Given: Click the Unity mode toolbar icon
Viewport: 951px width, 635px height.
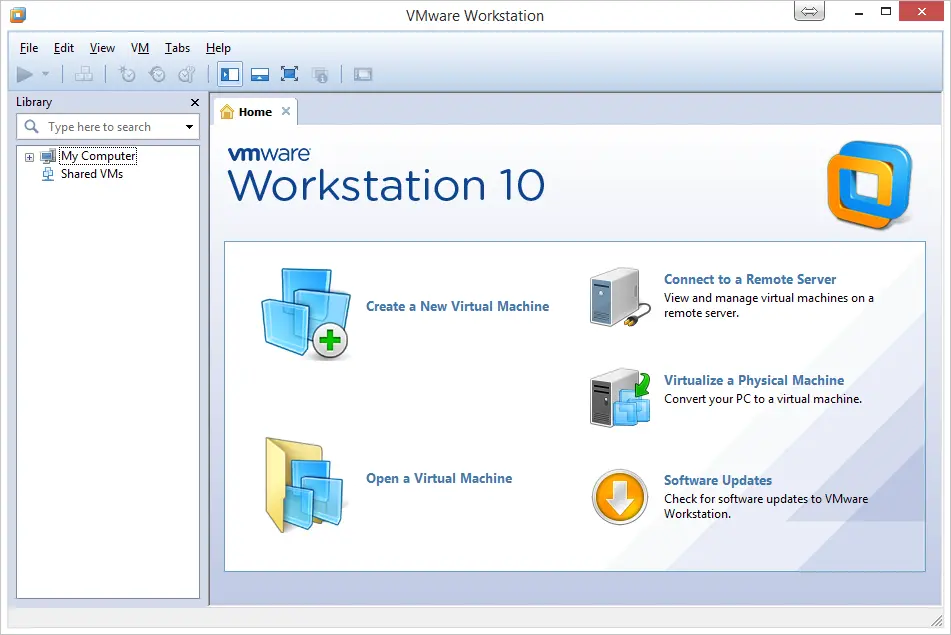Looking at the screenshot, I should pyautogui.click(x=320, y=75).
